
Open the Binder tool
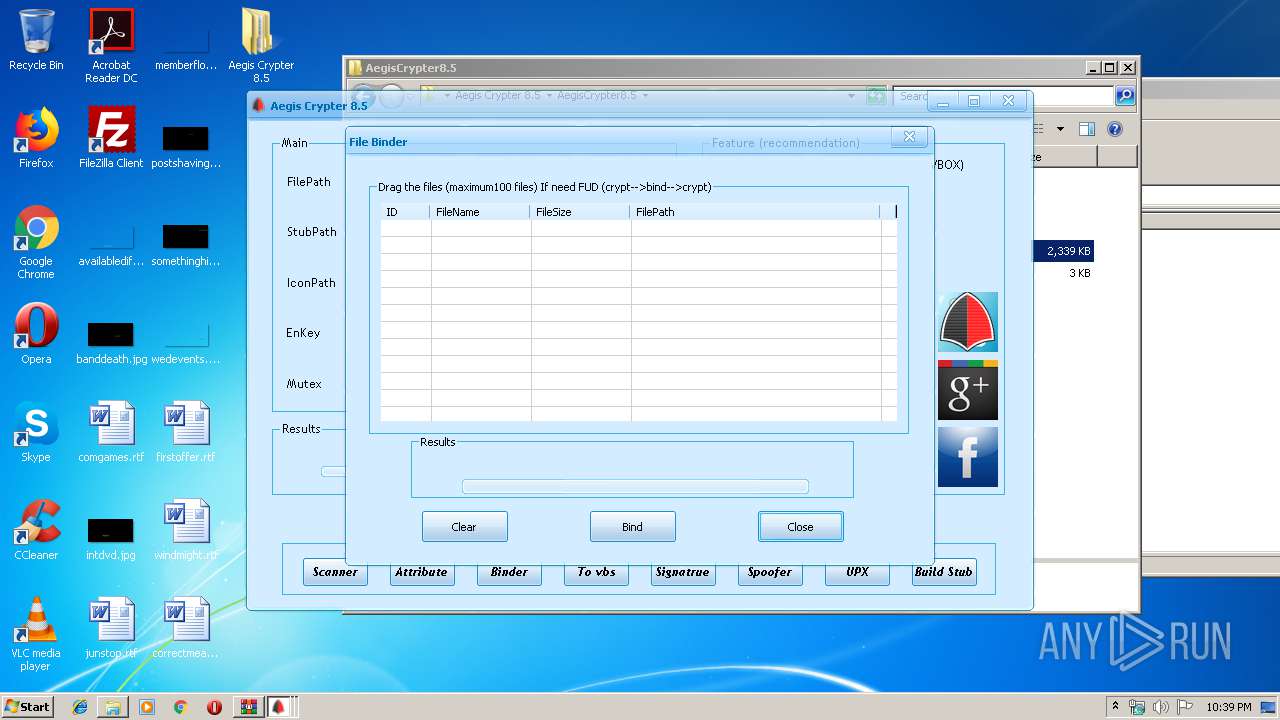[509, 572]
